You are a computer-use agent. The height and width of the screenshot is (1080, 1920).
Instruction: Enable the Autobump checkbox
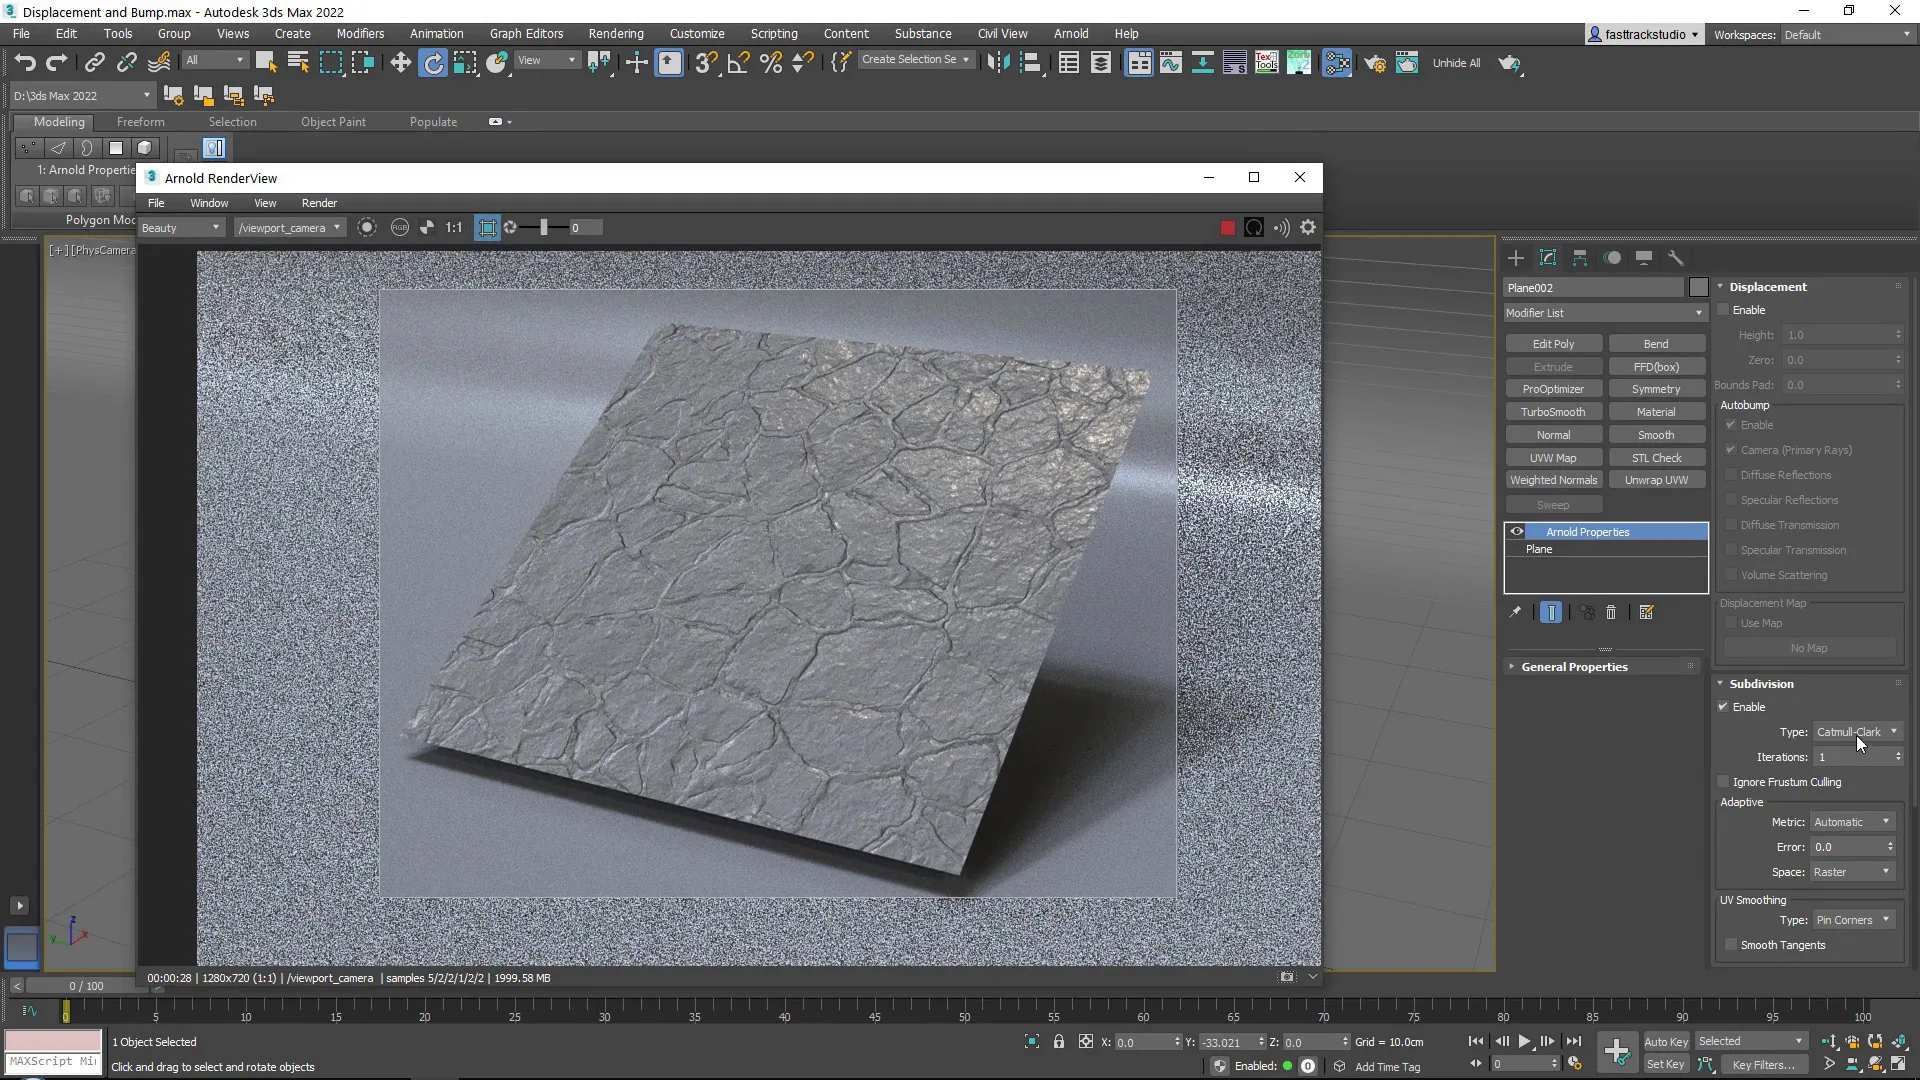1730,425
